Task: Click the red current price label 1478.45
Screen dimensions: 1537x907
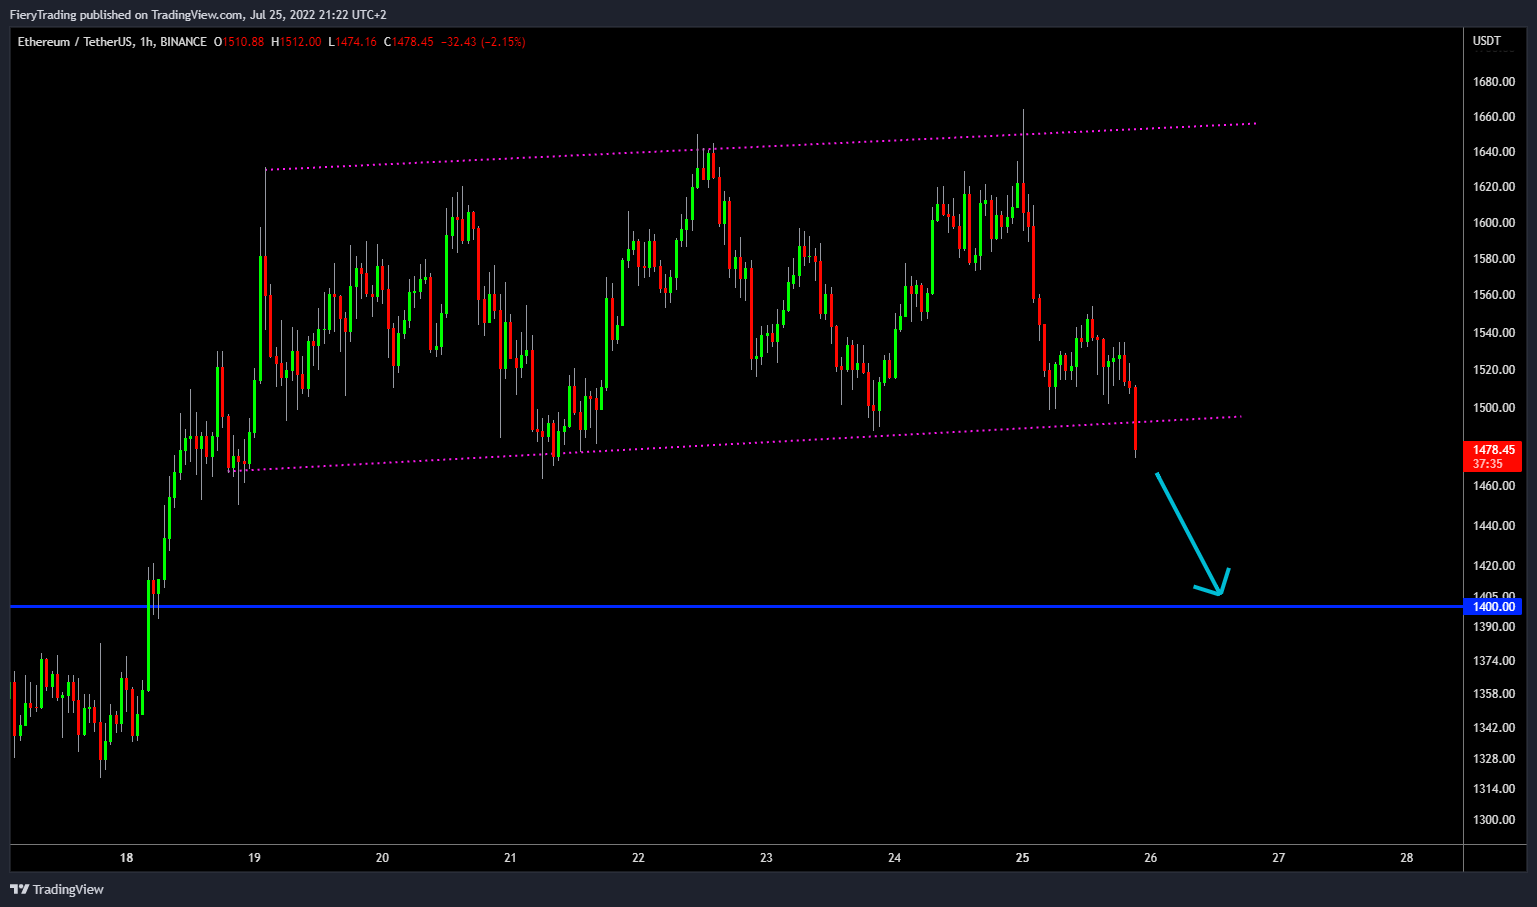Action: tap(1493, 450)
